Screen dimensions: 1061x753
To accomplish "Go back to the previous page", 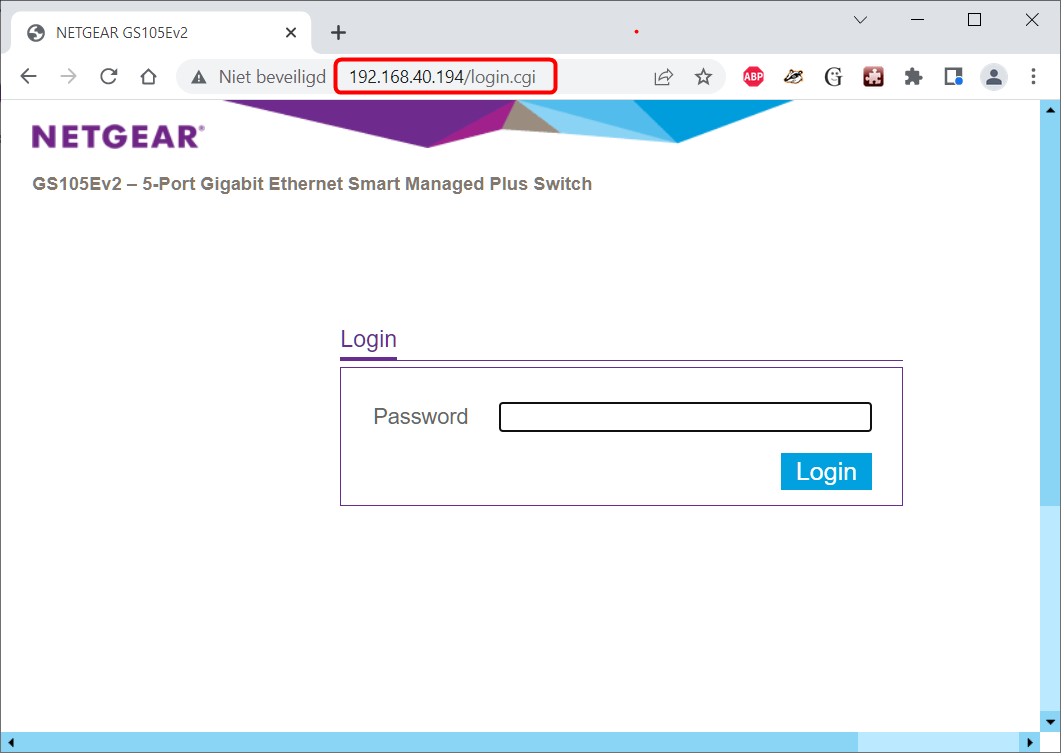I will (28, 76).
